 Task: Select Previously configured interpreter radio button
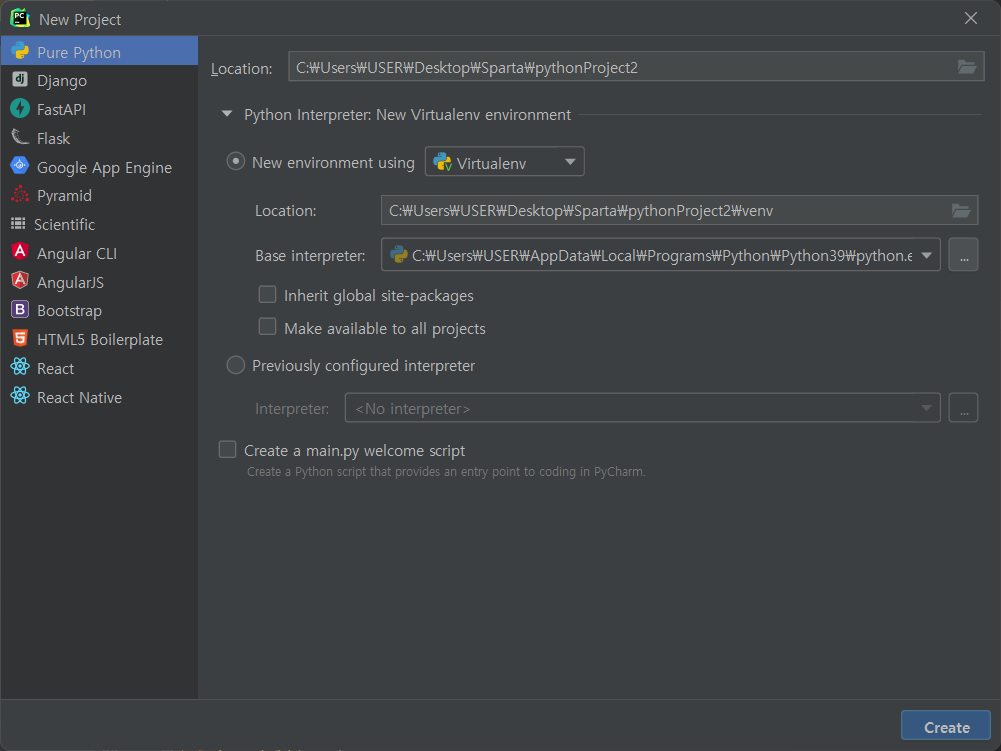(x=236, y=365)
